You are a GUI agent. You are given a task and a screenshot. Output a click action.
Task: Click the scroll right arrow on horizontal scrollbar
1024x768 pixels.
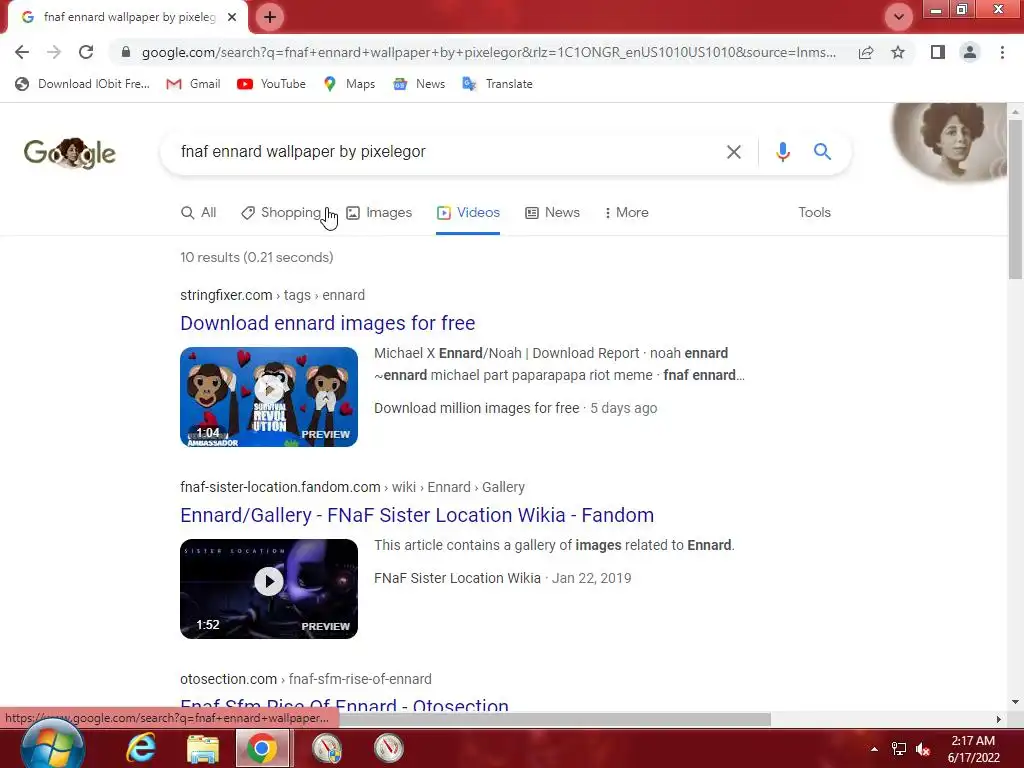click(999, 719)
